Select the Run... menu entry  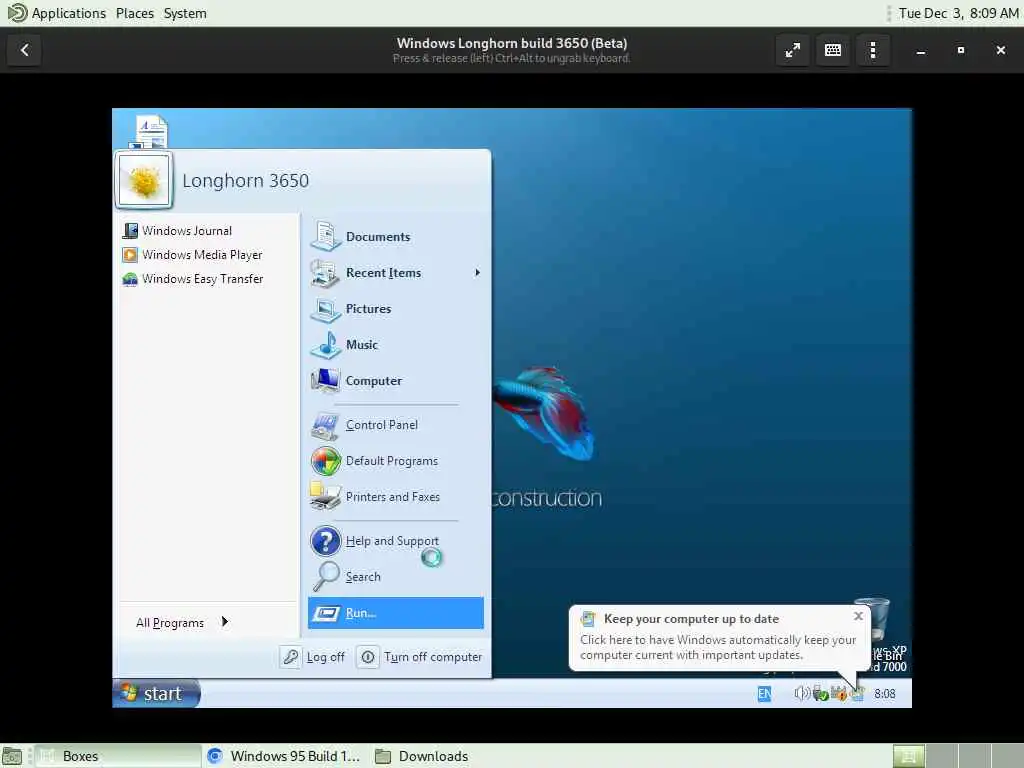tap(396, 613)
